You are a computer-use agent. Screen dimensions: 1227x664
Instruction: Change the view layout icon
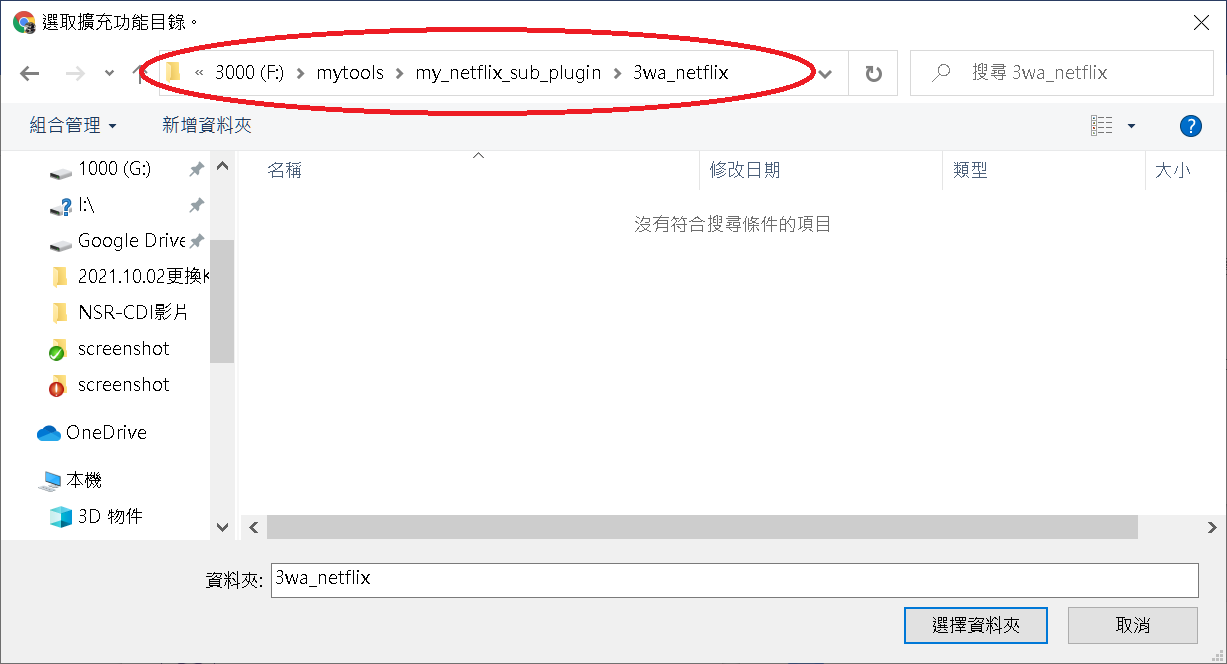1102,125
